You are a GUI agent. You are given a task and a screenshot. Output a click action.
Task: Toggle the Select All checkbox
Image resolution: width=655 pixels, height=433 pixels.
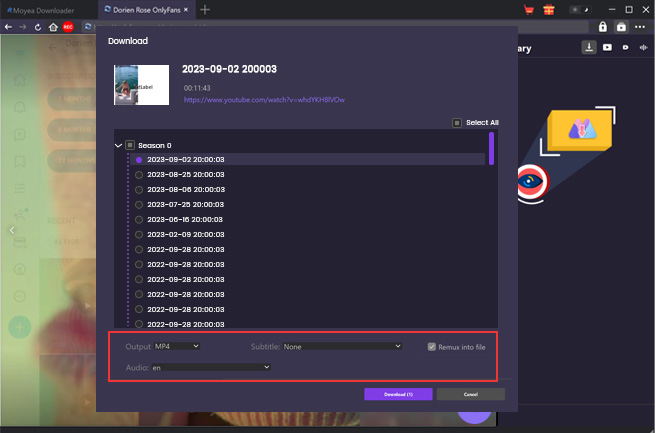coord(457,123)
